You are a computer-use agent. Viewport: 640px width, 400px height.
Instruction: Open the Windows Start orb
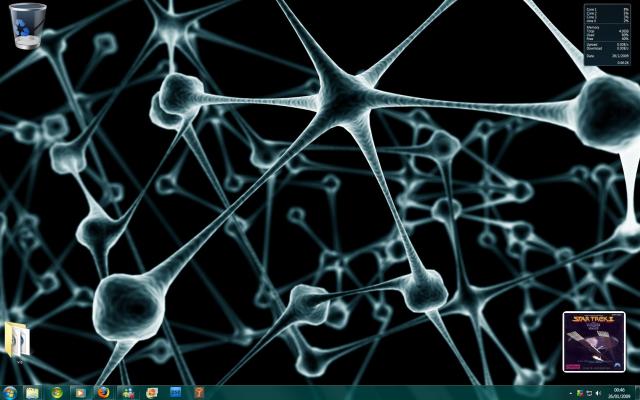pyautogui.click(x=9, y=393)
